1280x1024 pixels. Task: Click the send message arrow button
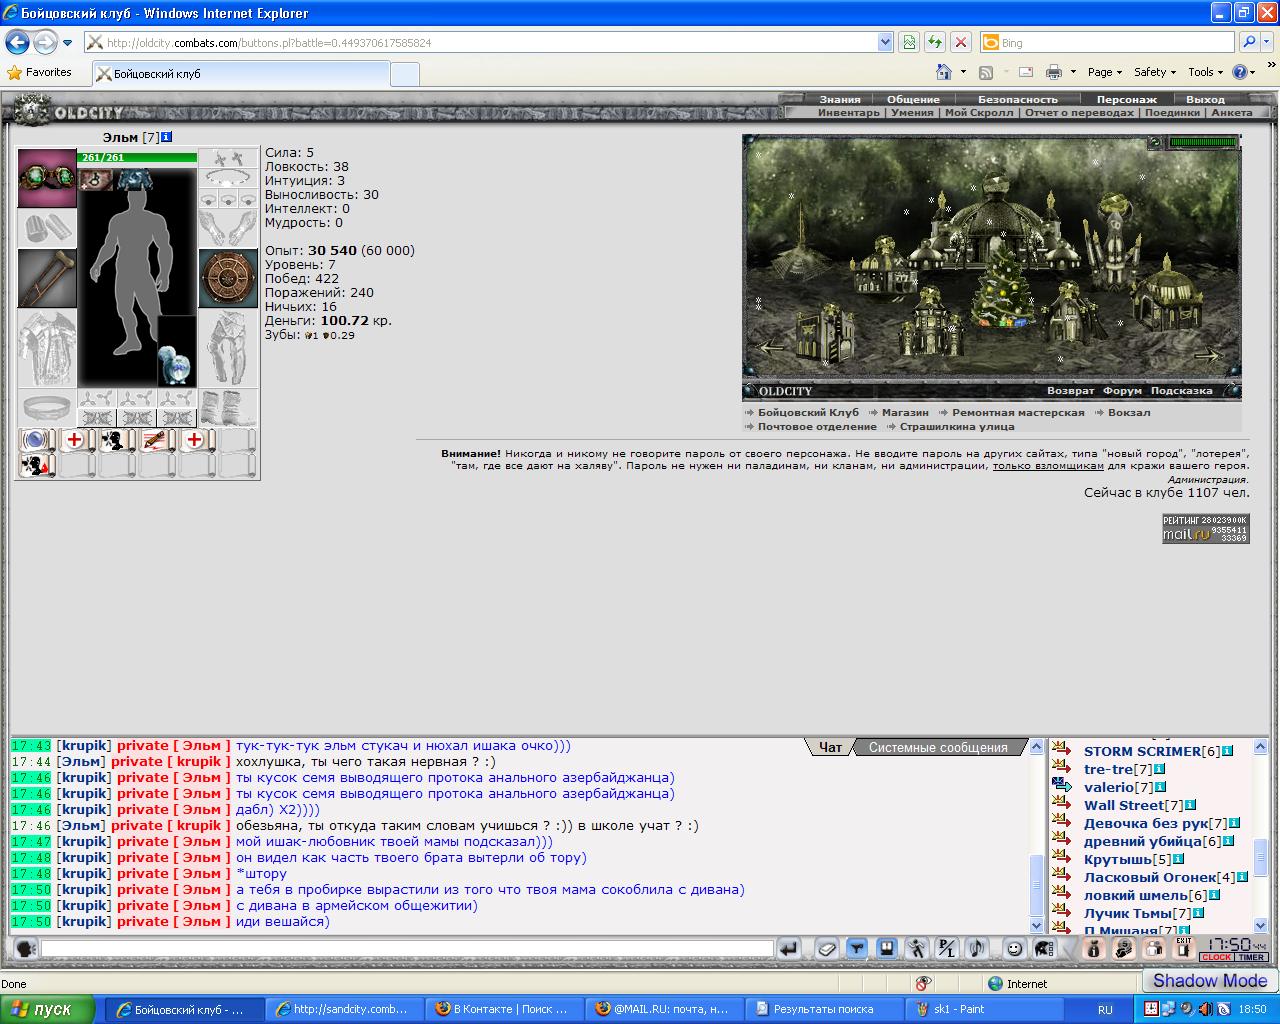coord(789,949)
